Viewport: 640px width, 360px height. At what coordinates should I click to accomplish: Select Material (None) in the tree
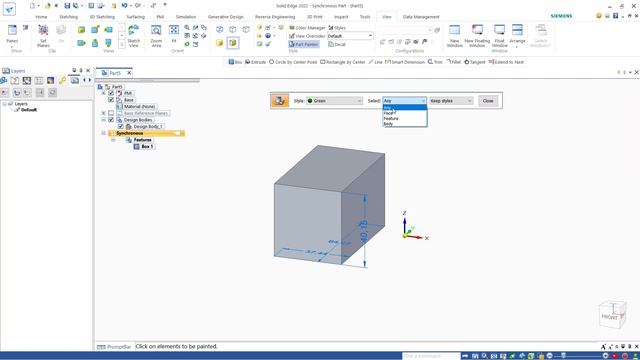click(136, 107)
